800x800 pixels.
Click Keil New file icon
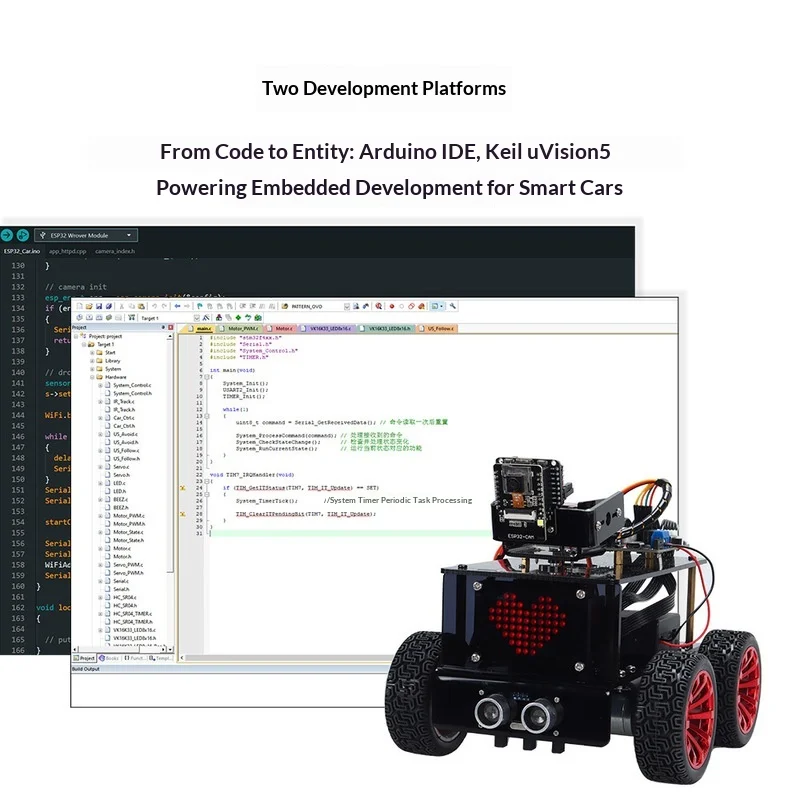tap(79, 306)
